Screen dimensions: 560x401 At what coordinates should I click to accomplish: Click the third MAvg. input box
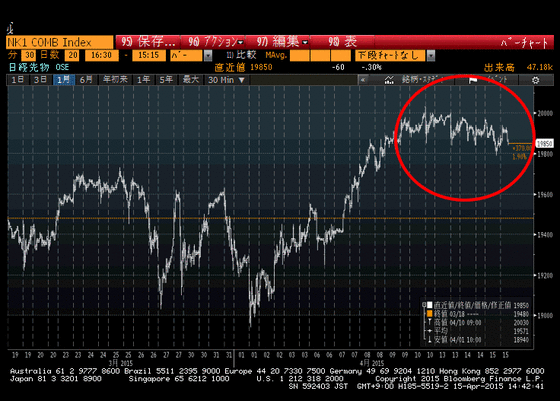pos(341,55)
